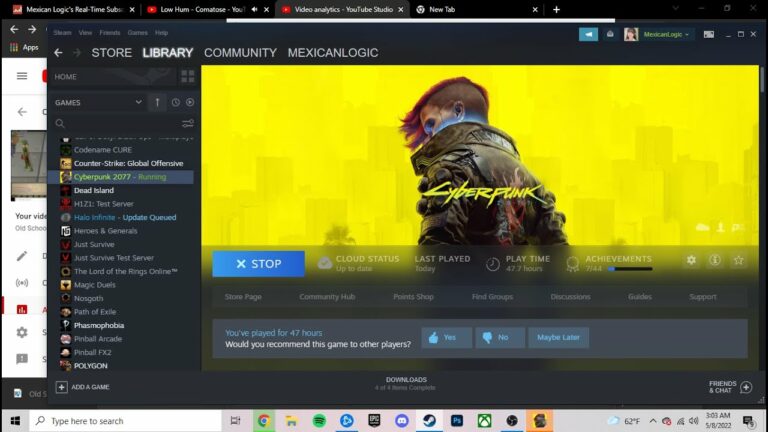Switch library to grid collections view

(x=187, y=77)
